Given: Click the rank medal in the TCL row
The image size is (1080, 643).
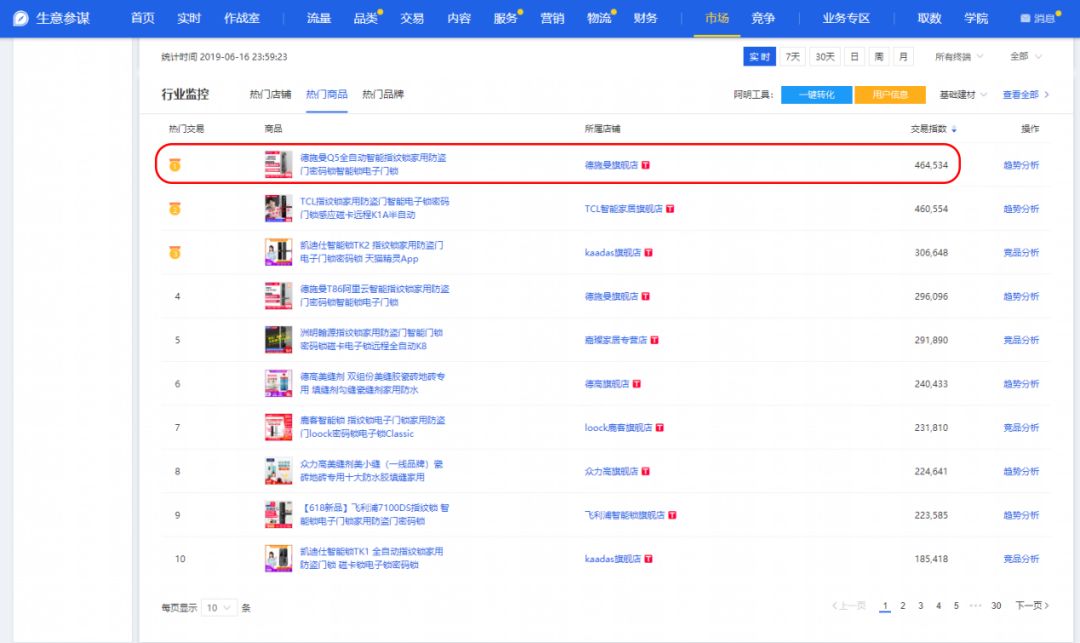Looking at the screenshot, I should pyautogui.click(x=175, y=209).
